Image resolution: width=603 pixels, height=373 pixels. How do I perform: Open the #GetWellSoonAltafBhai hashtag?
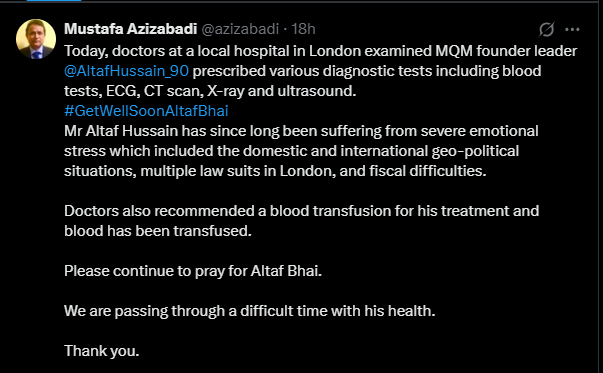coord(146,111)
